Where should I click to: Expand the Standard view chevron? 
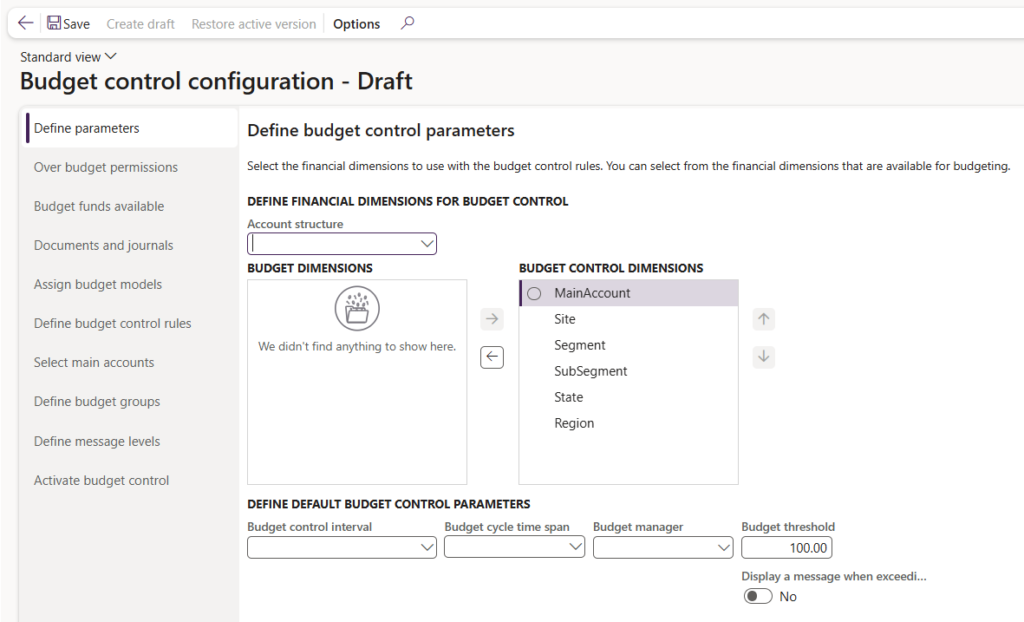coord(111,57)
